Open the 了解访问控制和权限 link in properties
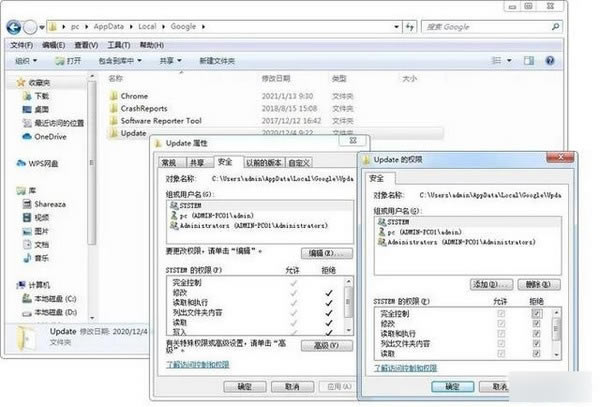600x407 pixels. (198, 364)
